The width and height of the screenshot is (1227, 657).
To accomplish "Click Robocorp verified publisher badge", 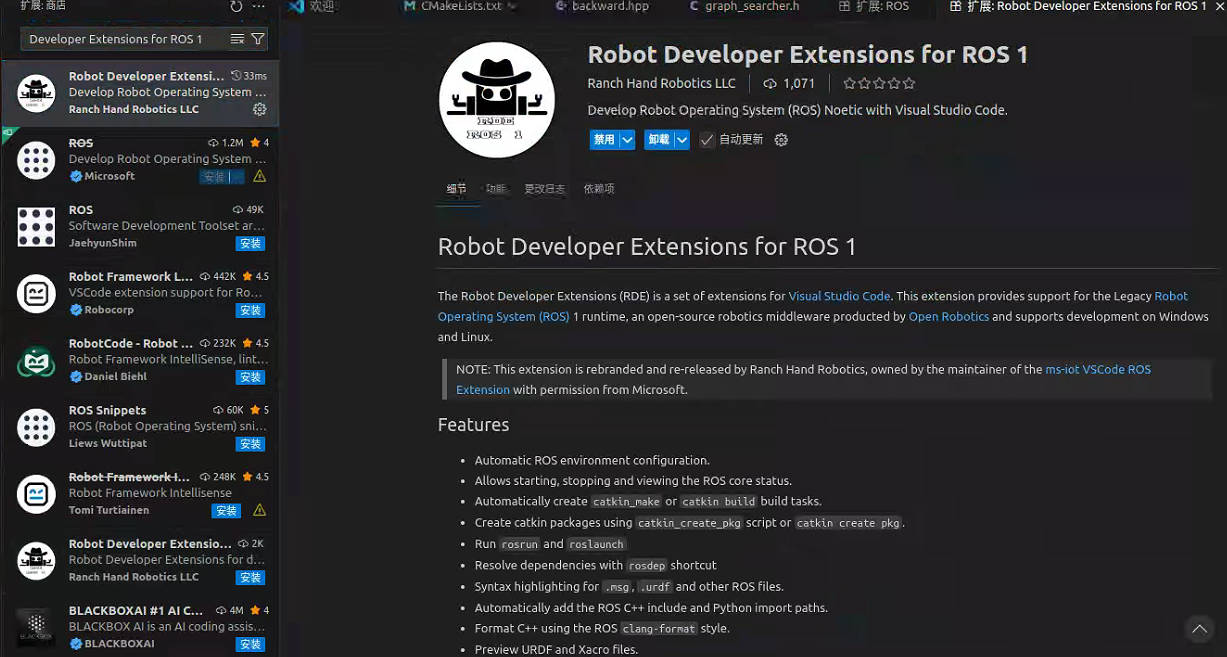I will coord(75,310).
